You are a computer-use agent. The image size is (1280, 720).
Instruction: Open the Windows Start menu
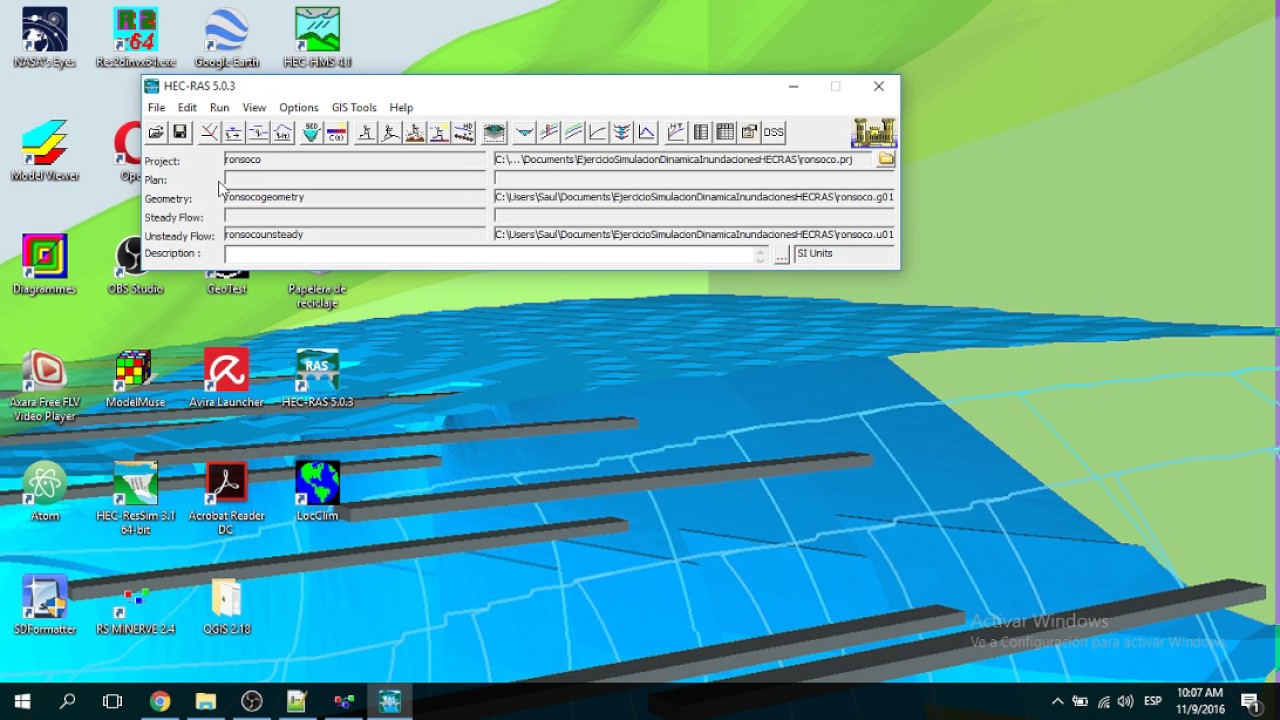pyautogui.click(x=22, y=701)
